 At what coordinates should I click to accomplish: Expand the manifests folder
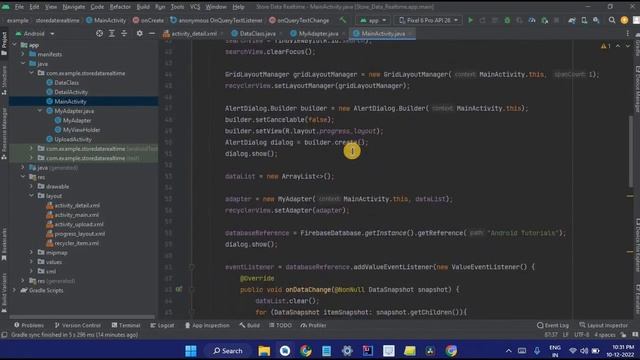(x=23, y=54)
